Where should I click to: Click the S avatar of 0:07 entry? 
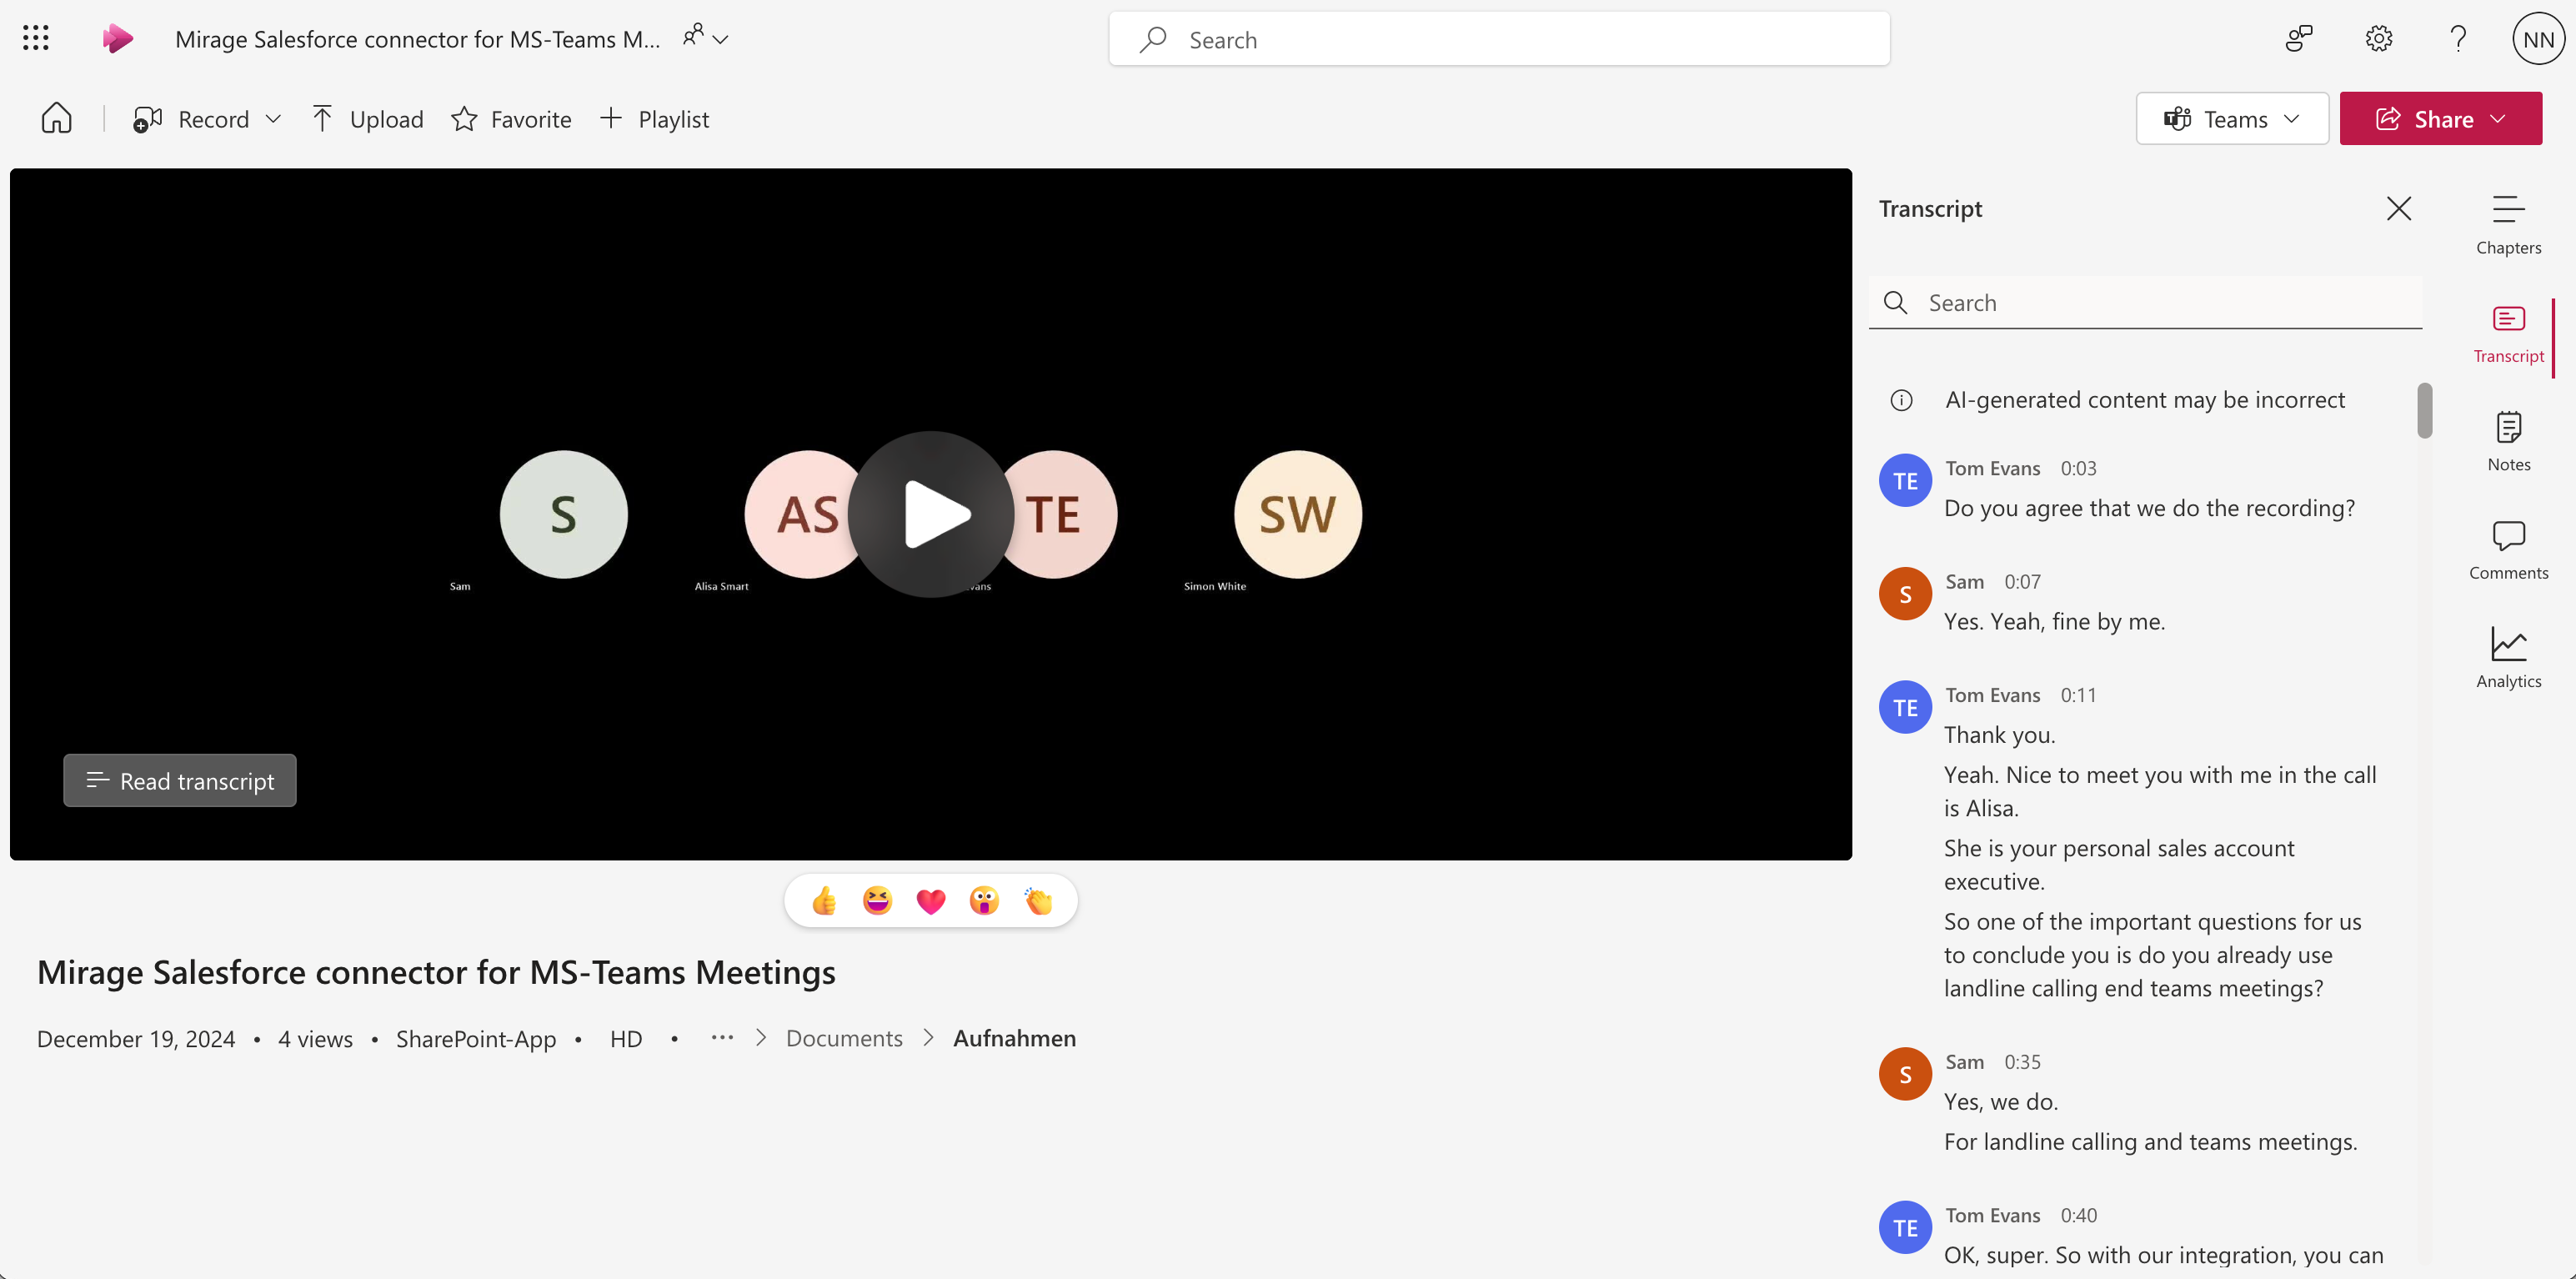[x=1904, y=594]
